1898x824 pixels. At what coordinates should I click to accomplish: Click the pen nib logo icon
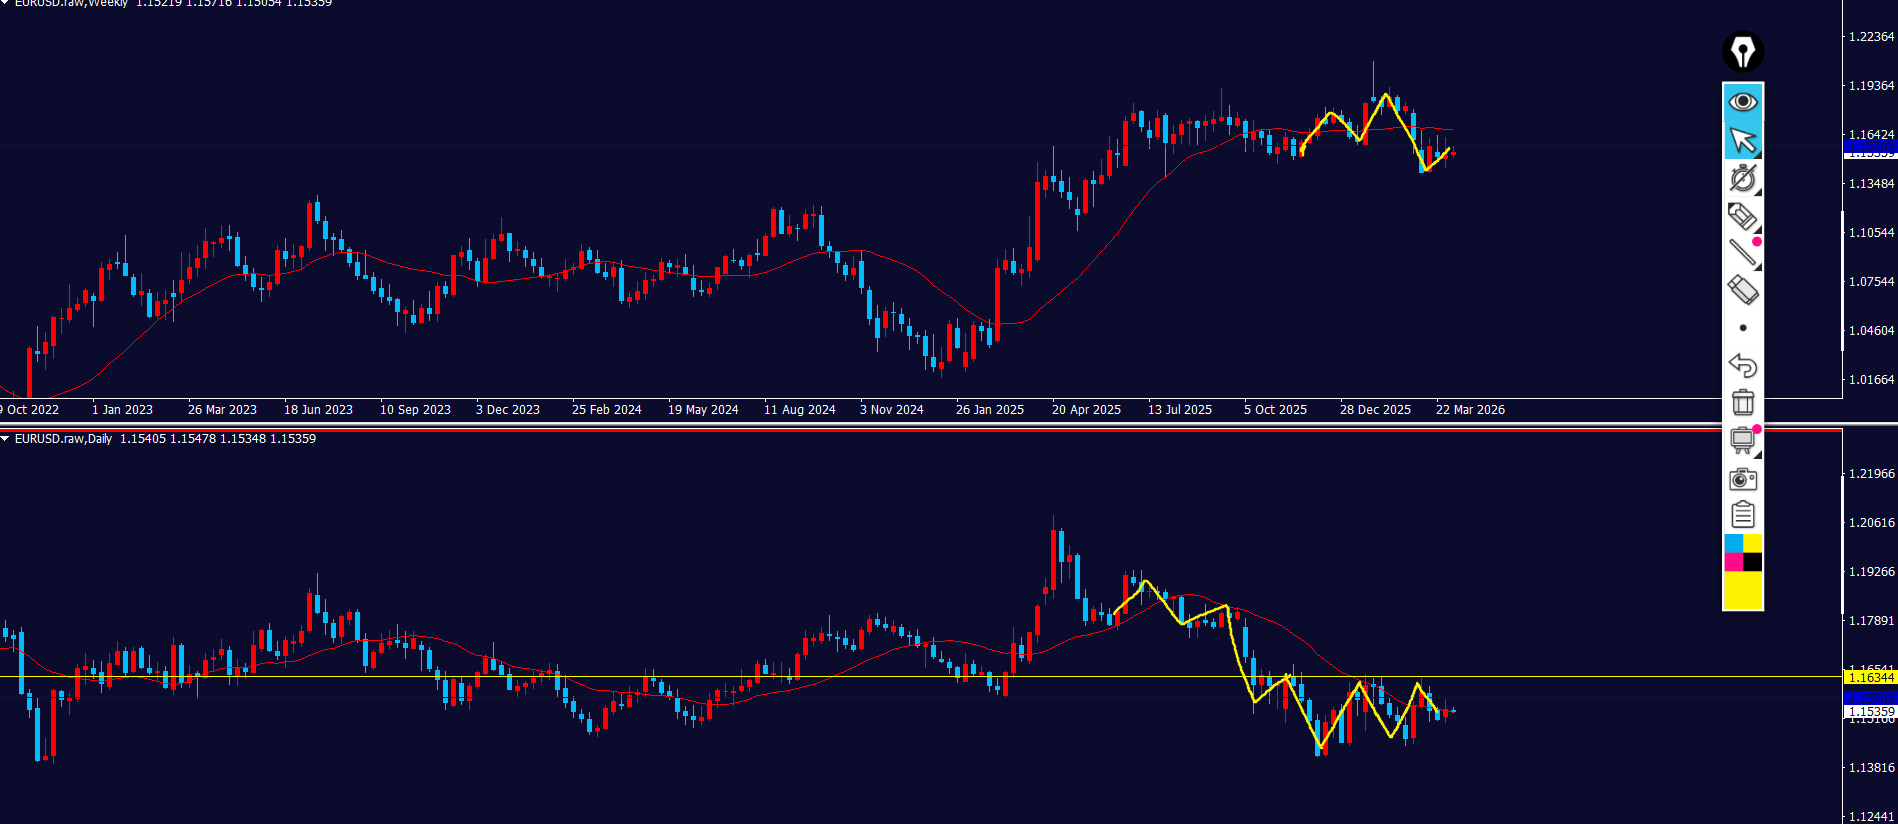pos(1742,52)
